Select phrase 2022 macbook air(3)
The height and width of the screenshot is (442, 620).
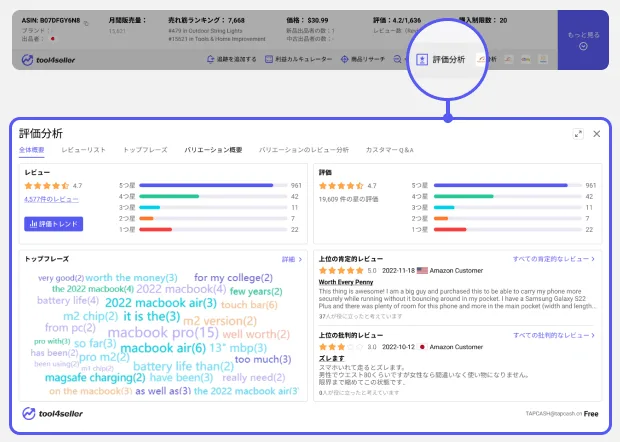pyautogui.click(x=161, y=303)
